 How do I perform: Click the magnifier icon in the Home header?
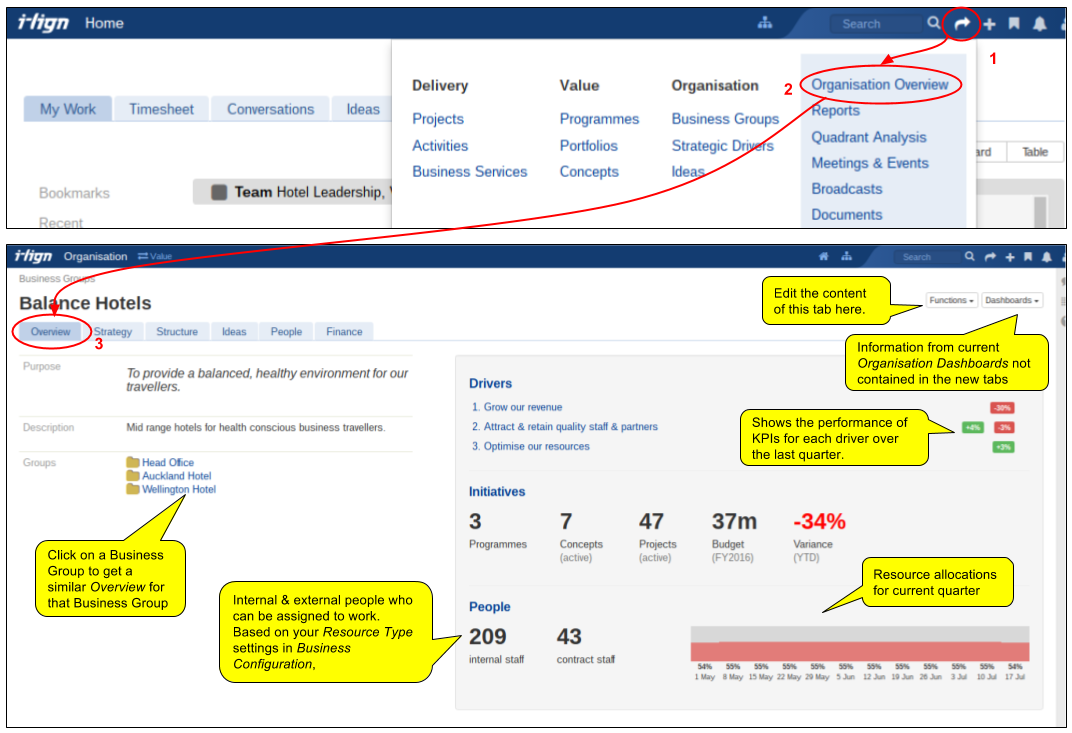[x=934, y=23]
